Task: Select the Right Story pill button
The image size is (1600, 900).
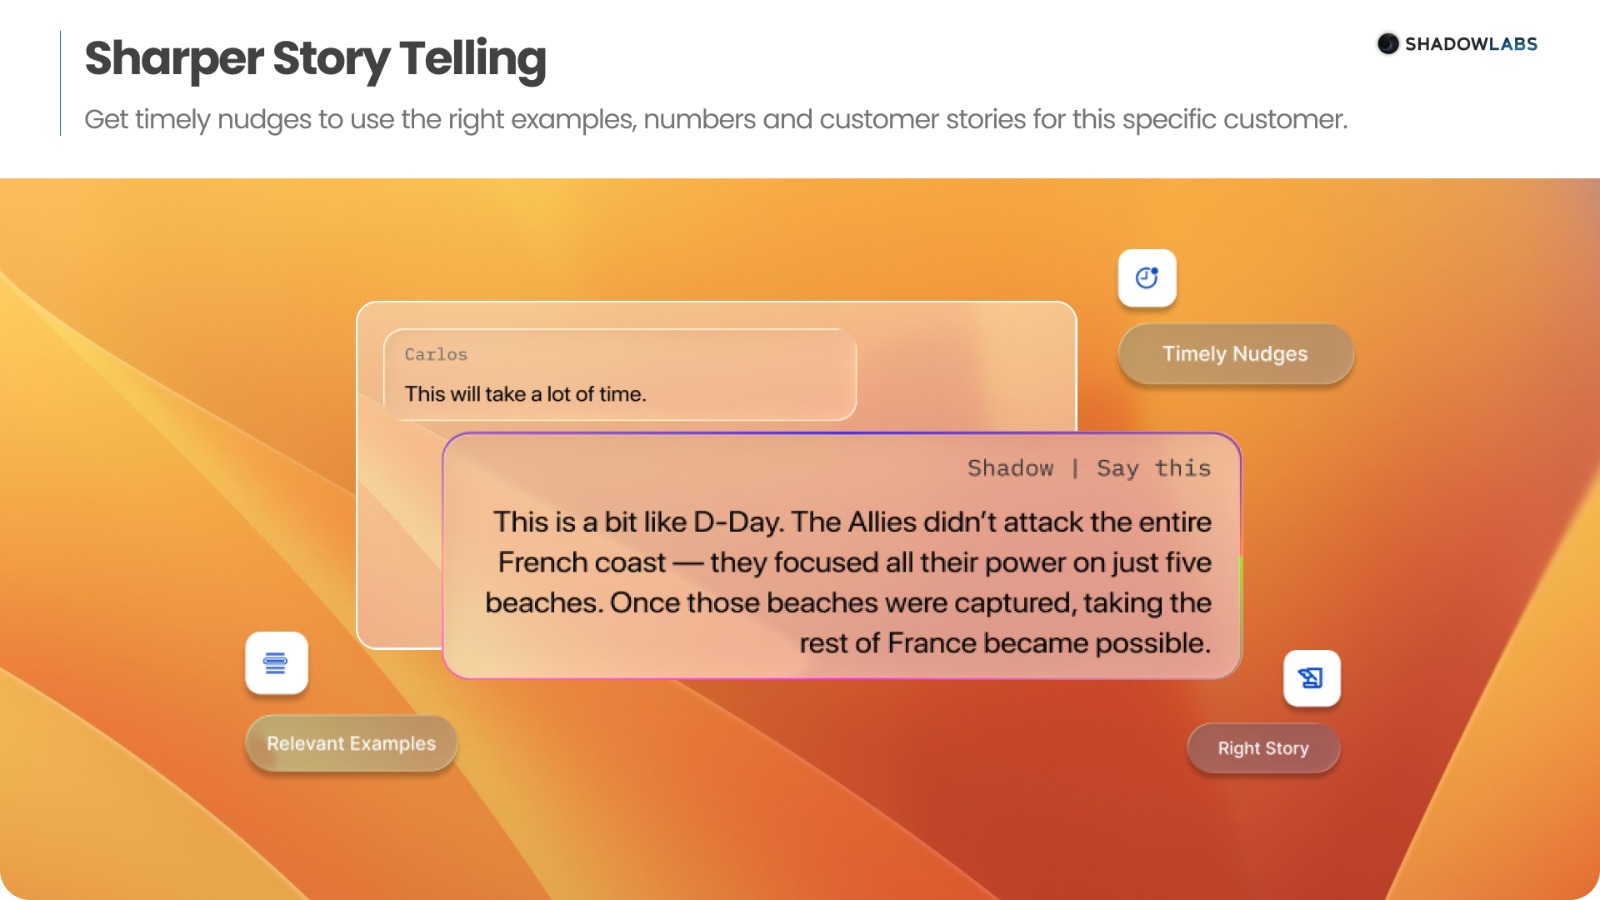Action: 1263,748
